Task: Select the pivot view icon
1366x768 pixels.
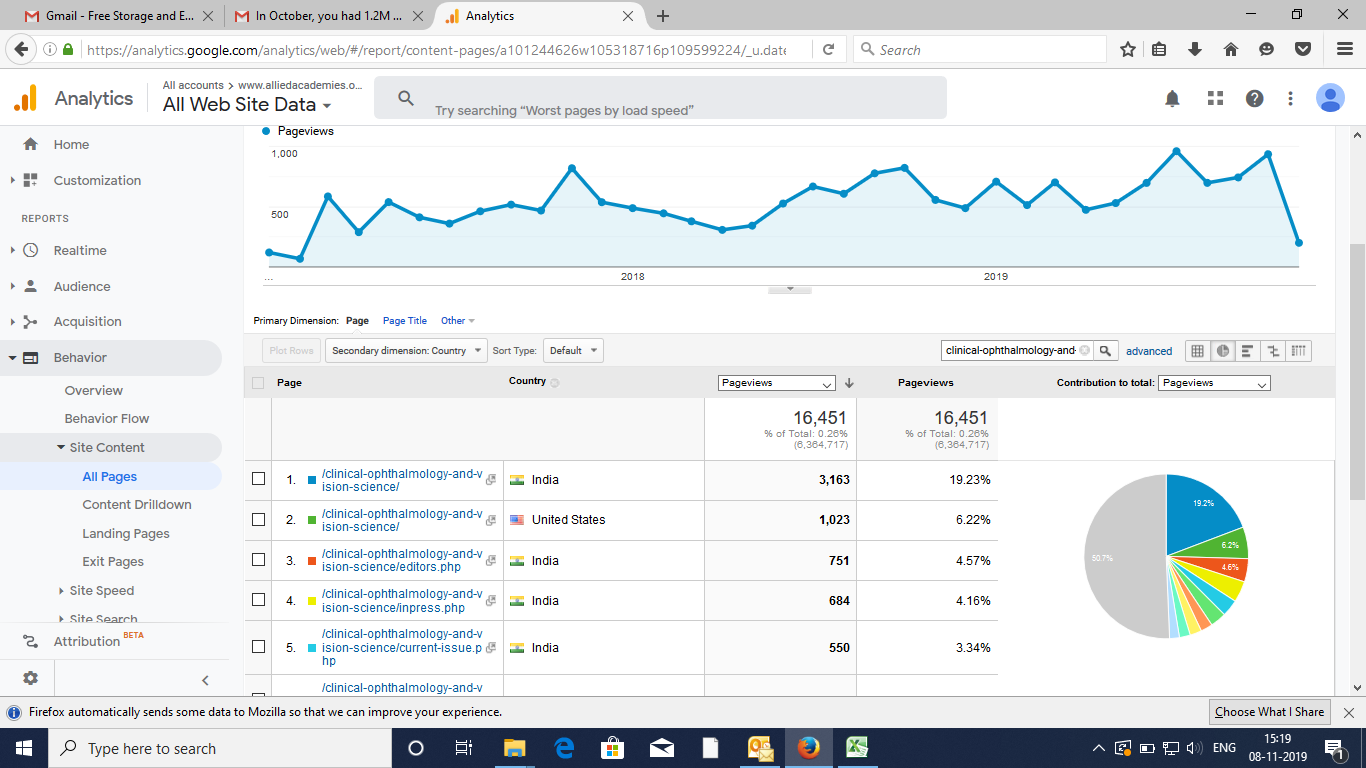Action: pyautogui.click(x=1298, y=351)
